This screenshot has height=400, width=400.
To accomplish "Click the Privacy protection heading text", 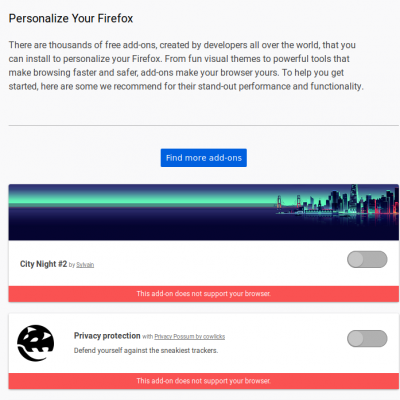I will [x=107, y=336].
